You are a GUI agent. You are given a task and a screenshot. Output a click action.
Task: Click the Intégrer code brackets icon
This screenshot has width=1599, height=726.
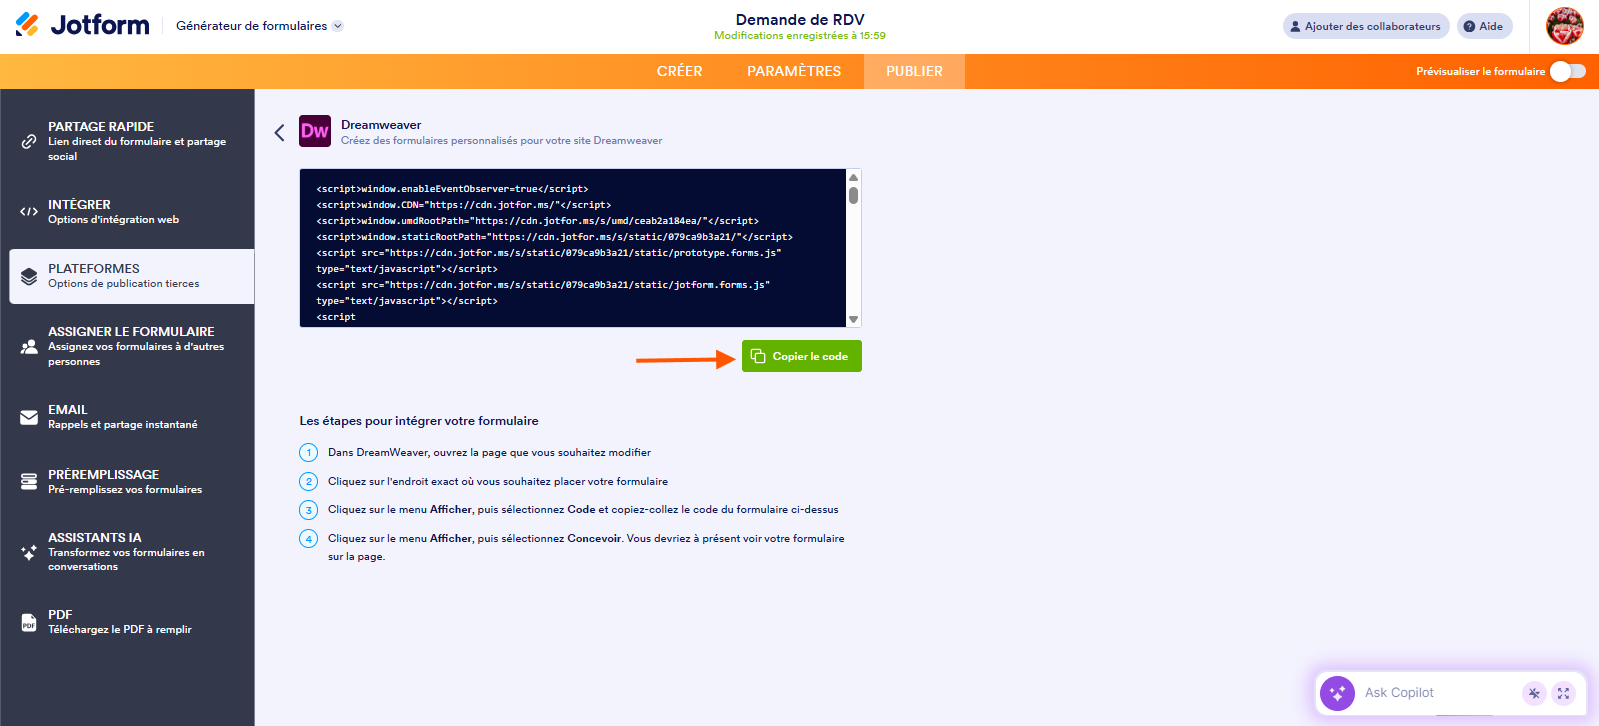29,211
